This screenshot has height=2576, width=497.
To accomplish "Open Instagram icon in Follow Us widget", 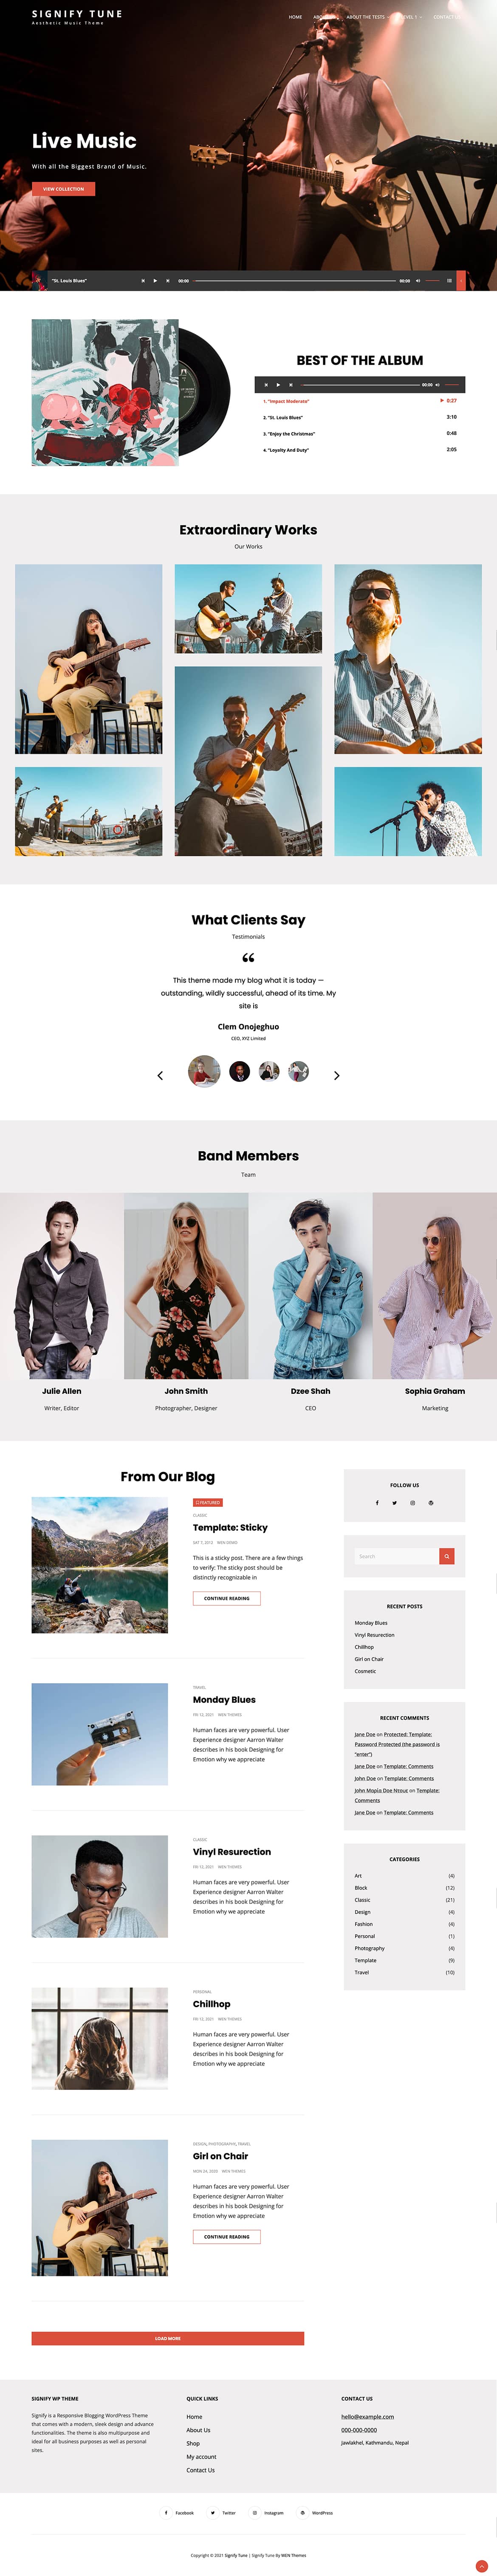I will pos(412,1503).
